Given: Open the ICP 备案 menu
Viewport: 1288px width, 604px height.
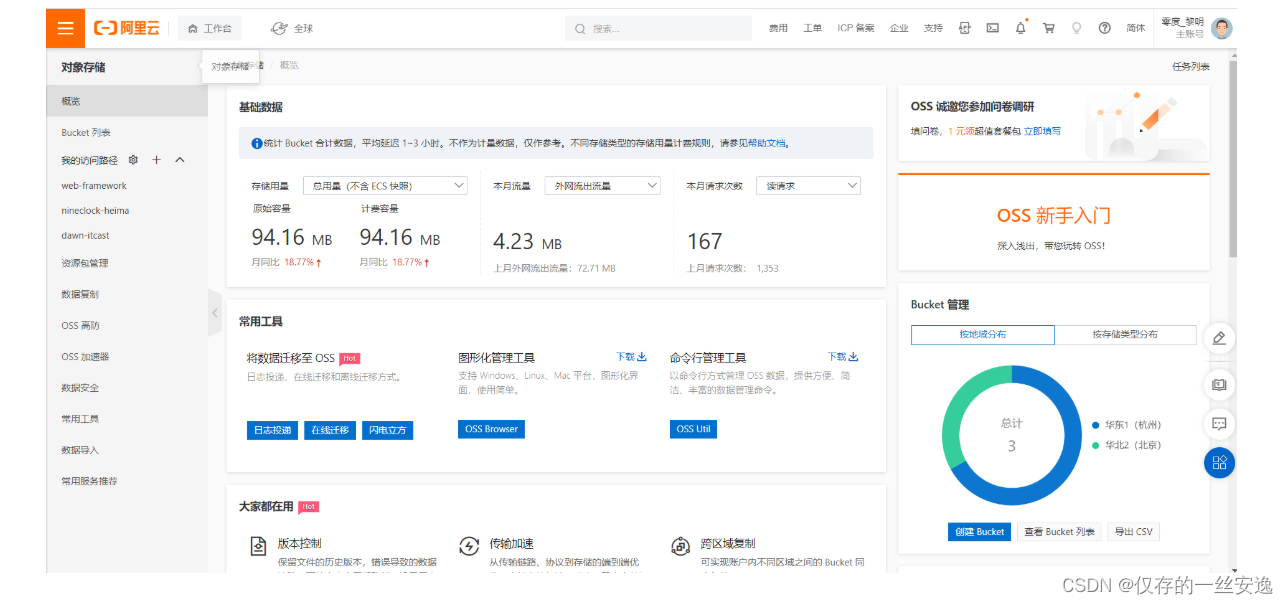Looking at the screenshot, I should [856, 28].
